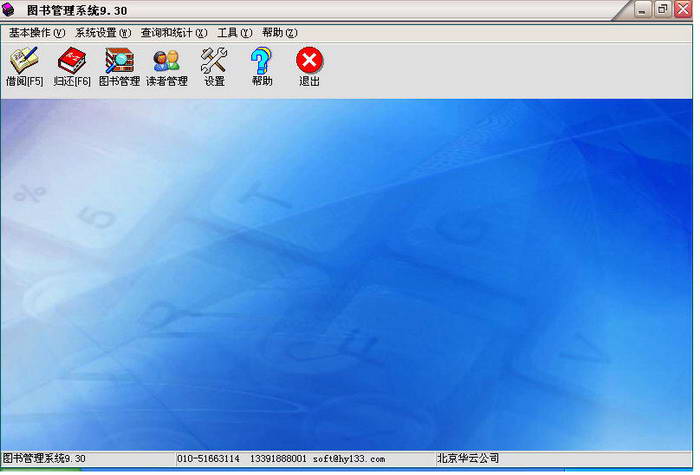The image size is (700, 475).
Task: Click status bar text 图书管理系统9.30
Action: pyautogui.click(x=44, y=458)
